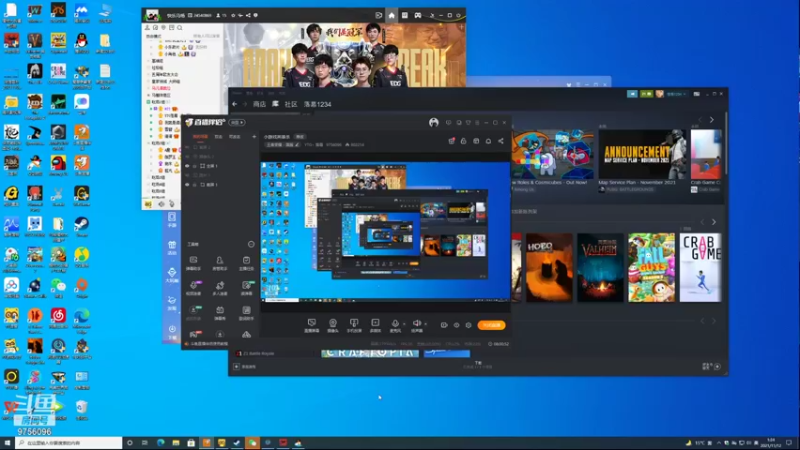Screen dimensions: 800x450
Task: Toggle the eye icon of the 全屏 1 source
Action: (x=187, y=166)
